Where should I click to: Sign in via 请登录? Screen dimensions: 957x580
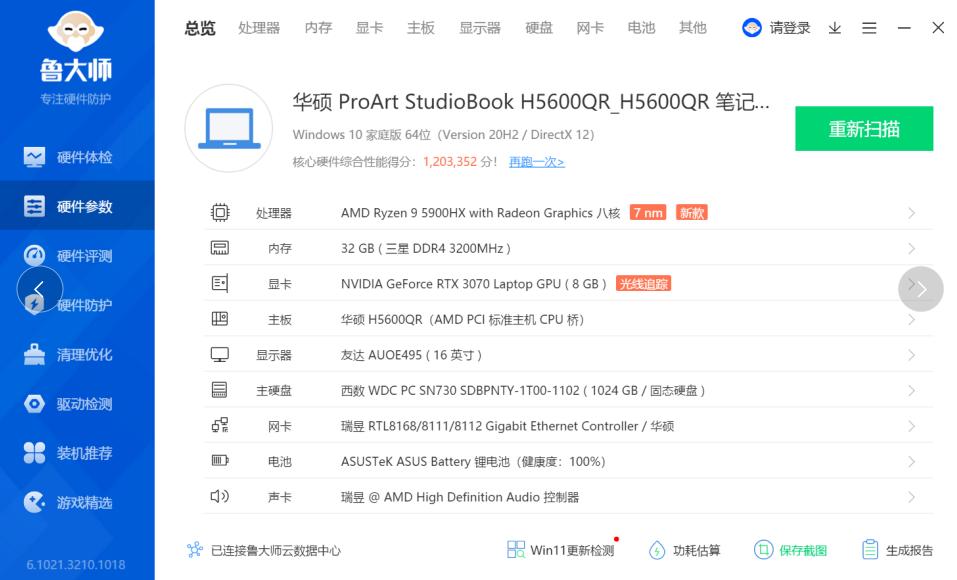point(785,28)
